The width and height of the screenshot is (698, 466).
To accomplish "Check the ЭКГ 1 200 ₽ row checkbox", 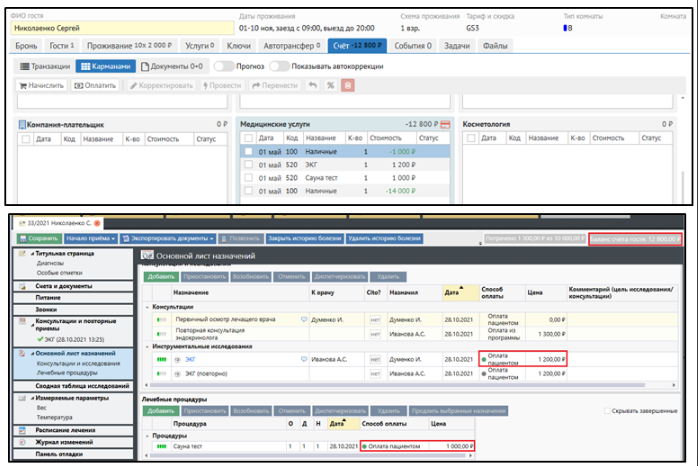I will (x=248, y=164).
